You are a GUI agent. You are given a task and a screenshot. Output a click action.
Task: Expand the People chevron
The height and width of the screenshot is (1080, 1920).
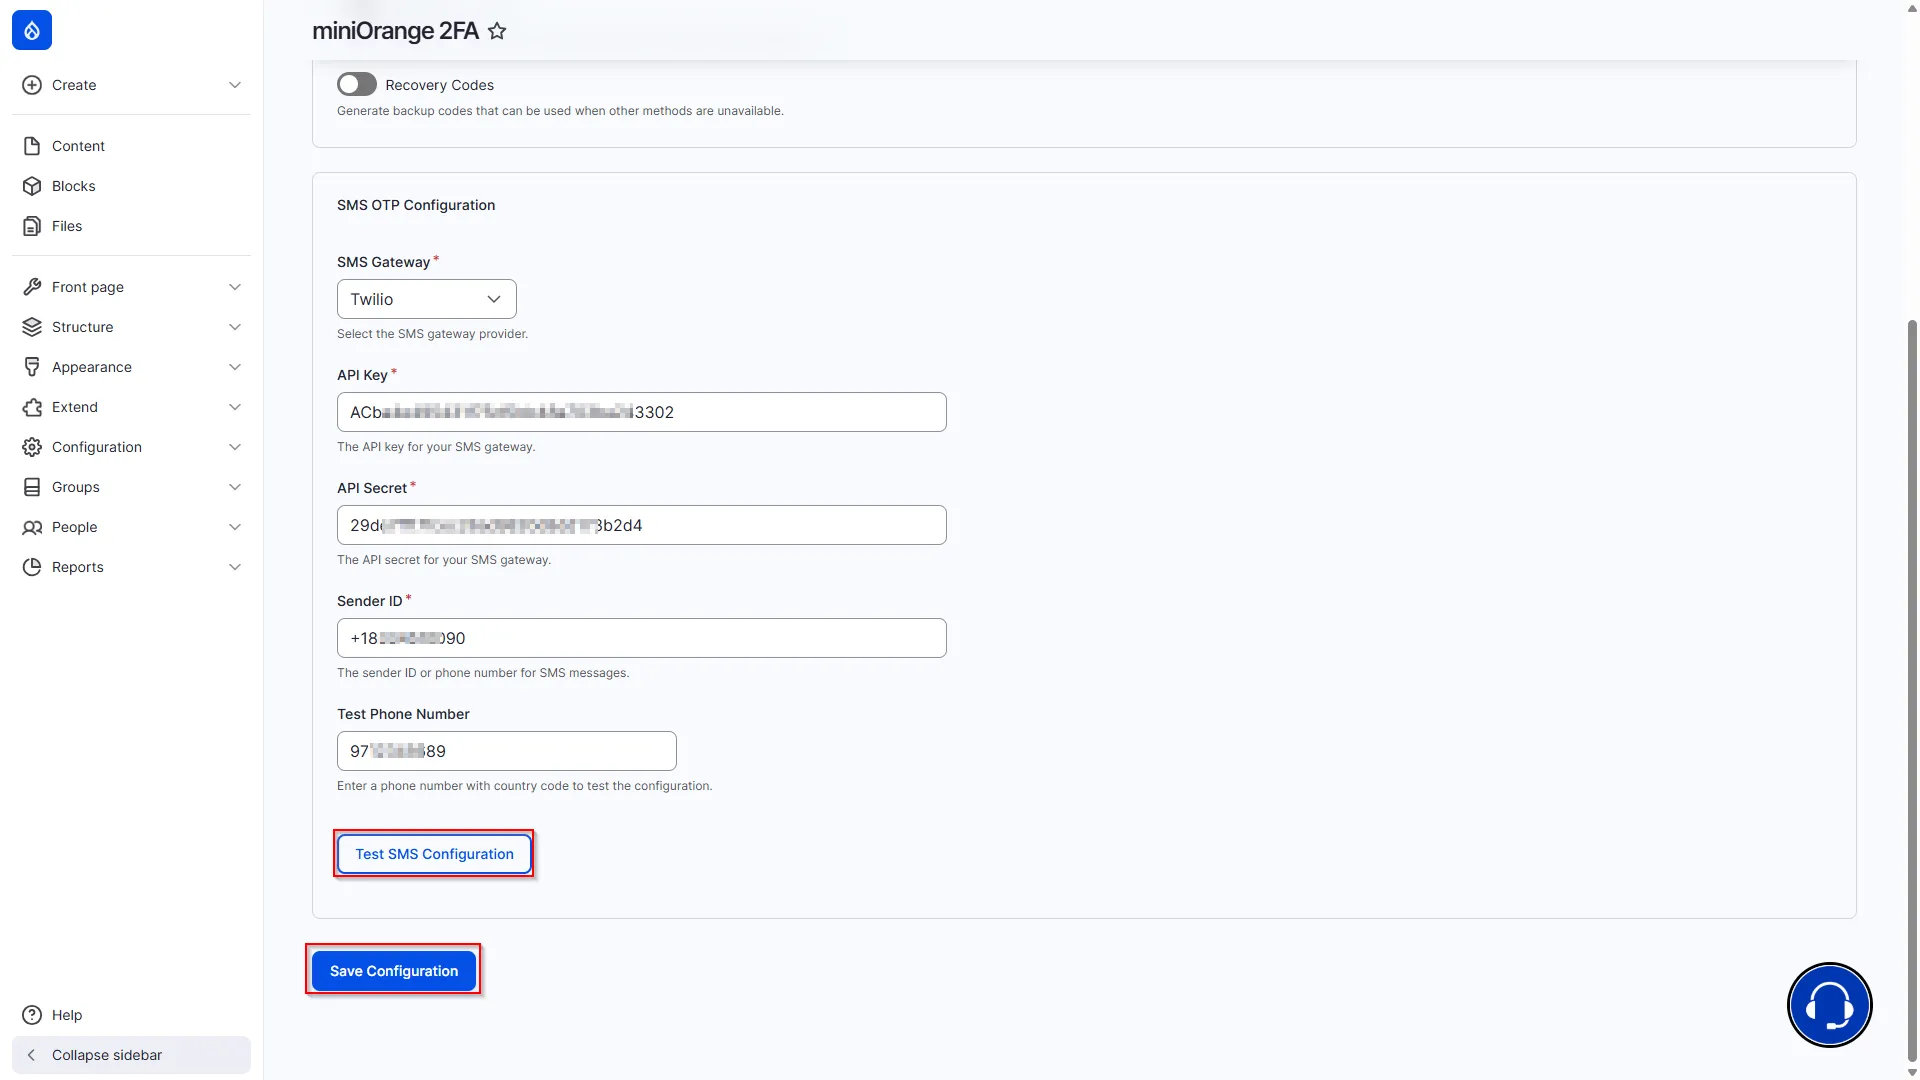click(235, 527)
